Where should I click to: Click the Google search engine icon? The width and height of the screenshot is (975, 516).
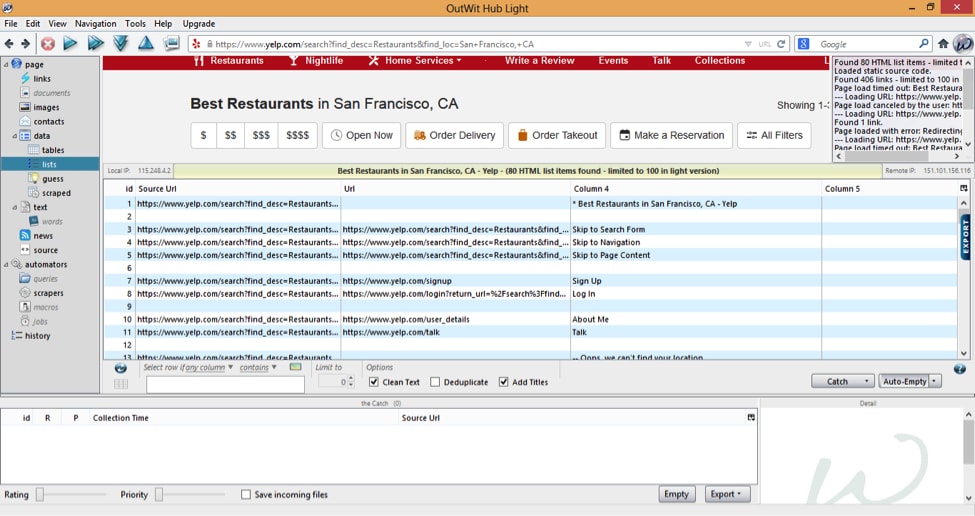point(803,44)
